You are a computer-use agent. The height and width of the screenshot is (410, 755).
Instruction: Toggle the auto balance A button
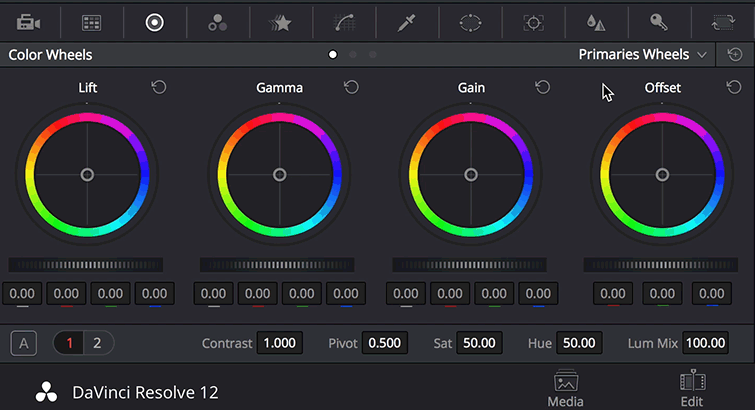(x=22, y=343)
